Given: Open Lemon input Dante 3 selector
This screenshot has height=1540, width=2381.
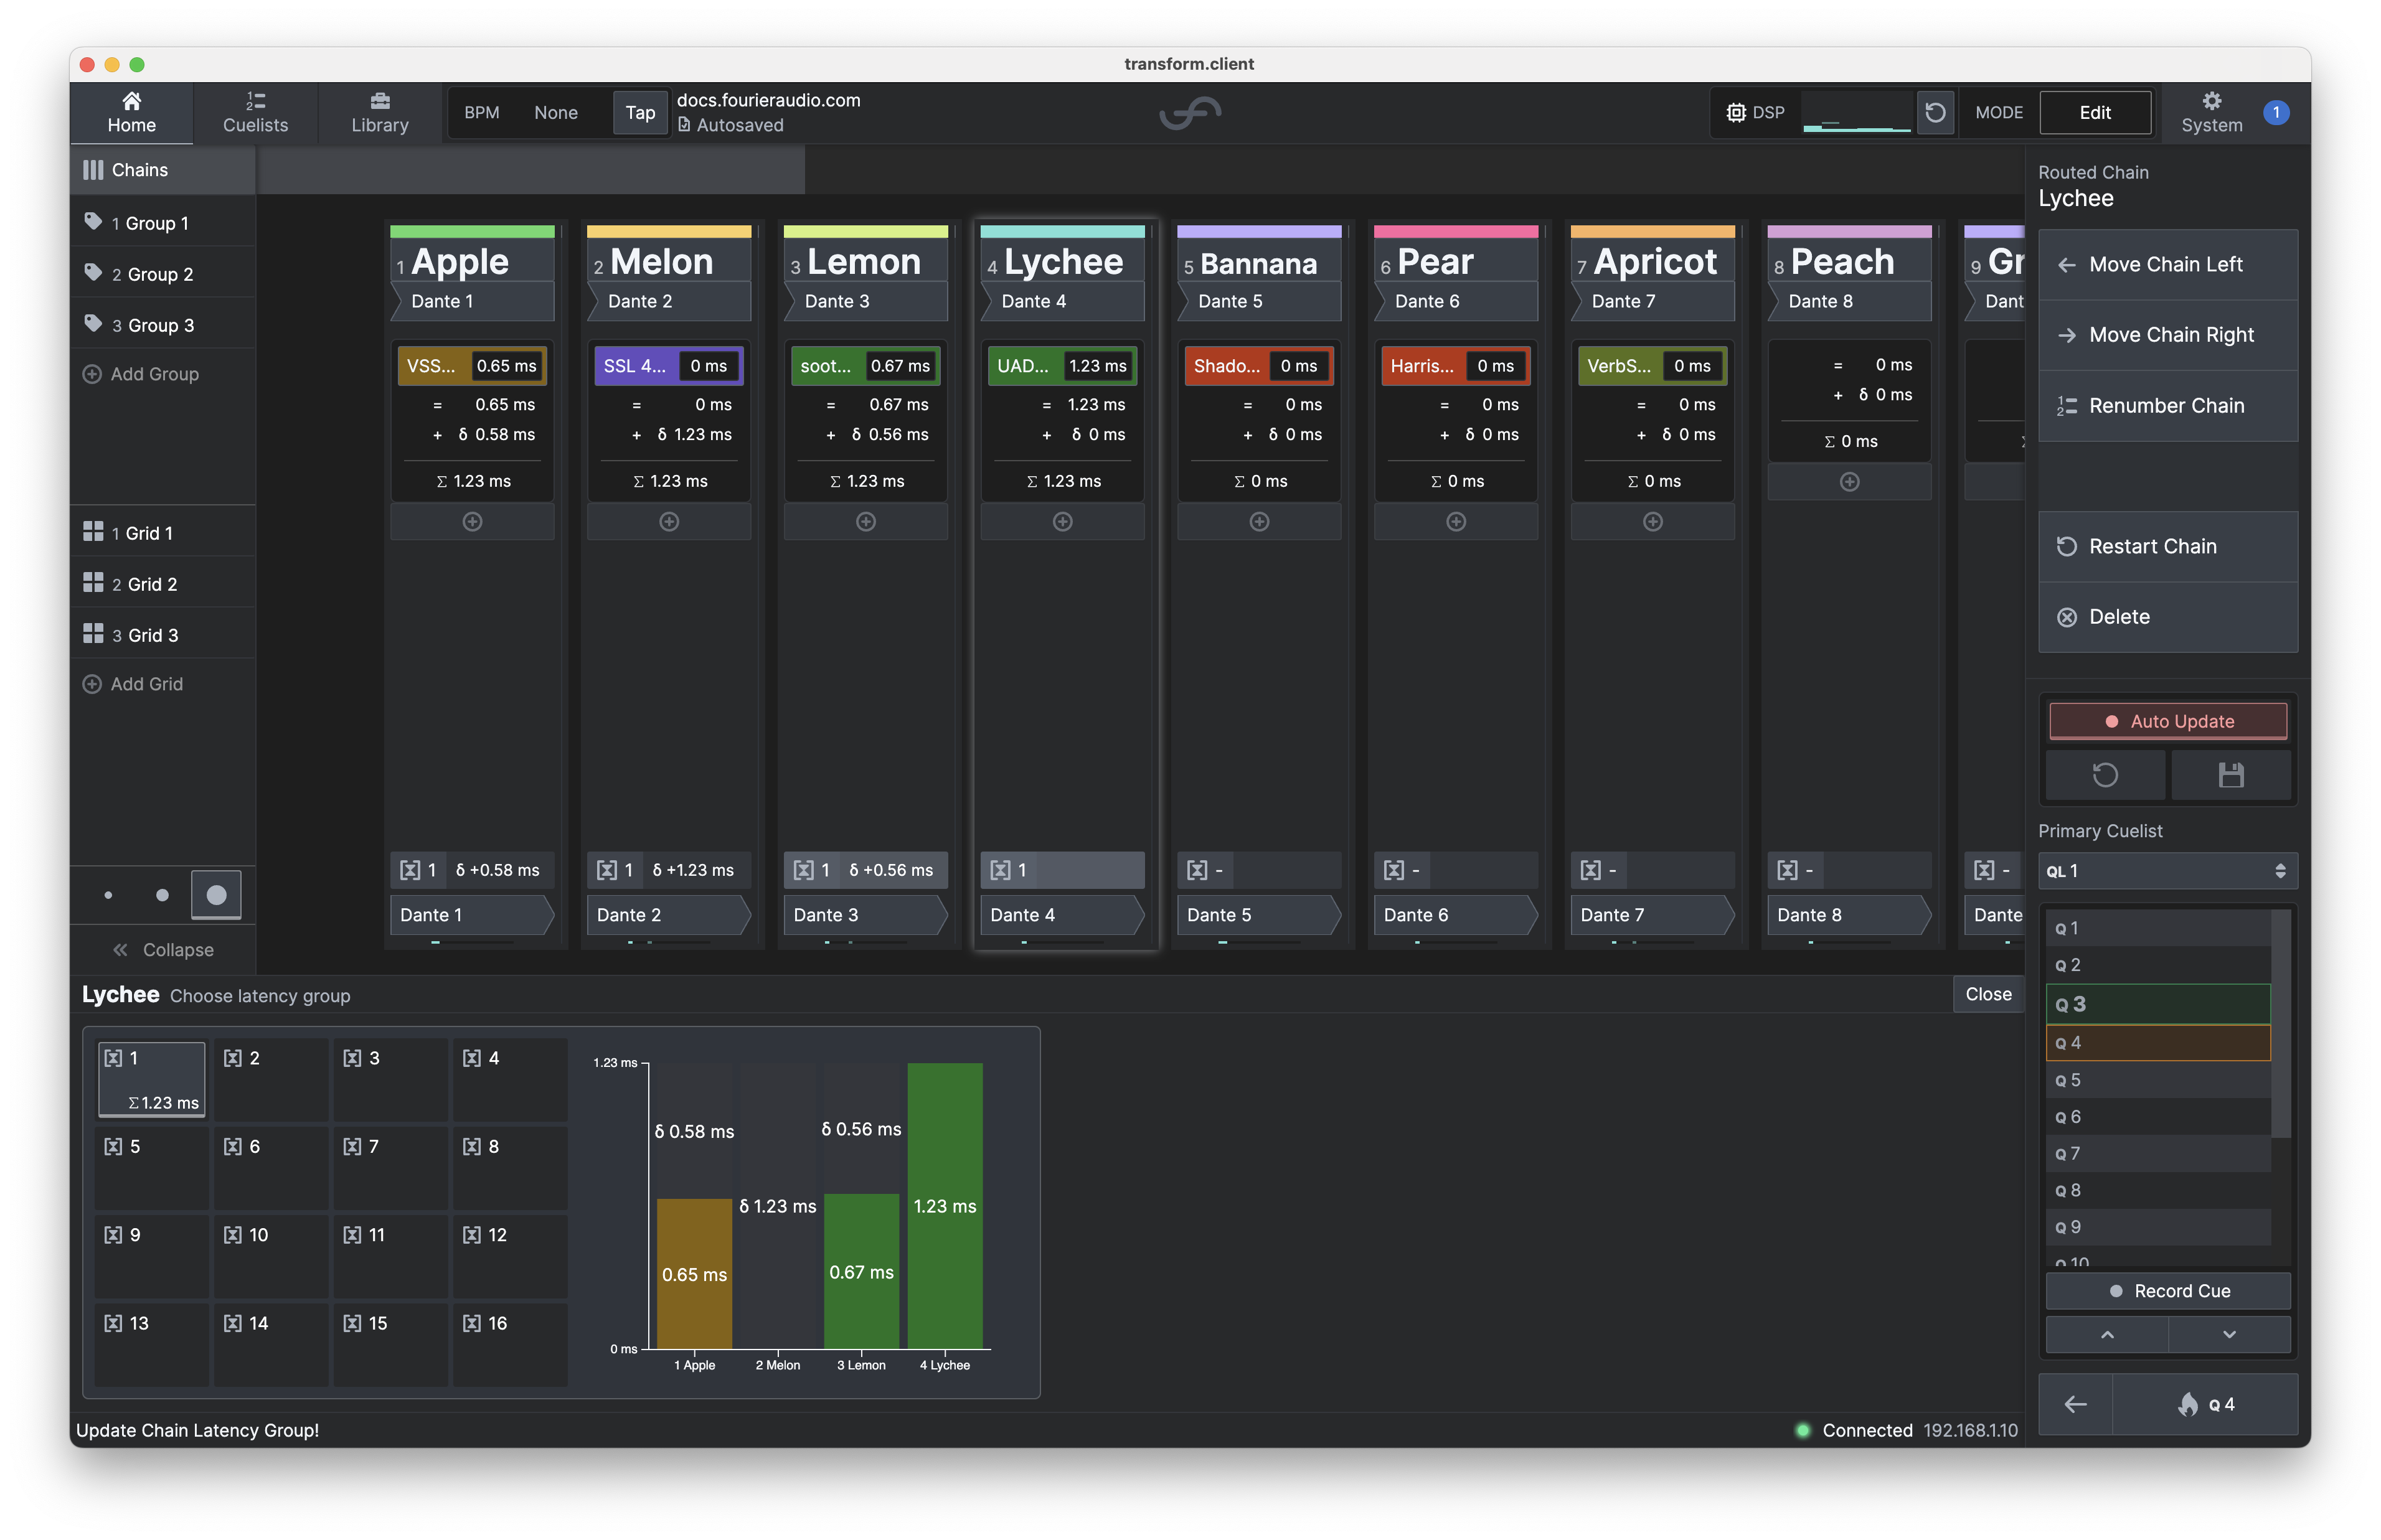Looking at the screenshot, I should pos(865,301).
